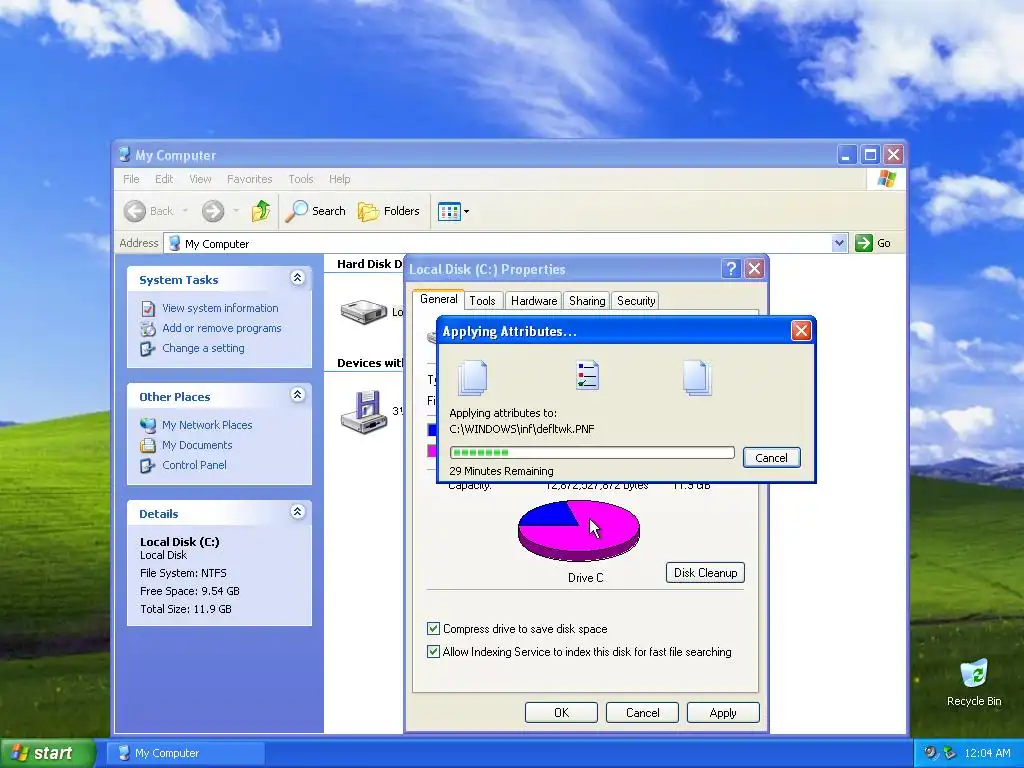The width and height of the screenshot is (1024, 768).
Task: Switch to the Tools tab
Action: pos(482,300)
